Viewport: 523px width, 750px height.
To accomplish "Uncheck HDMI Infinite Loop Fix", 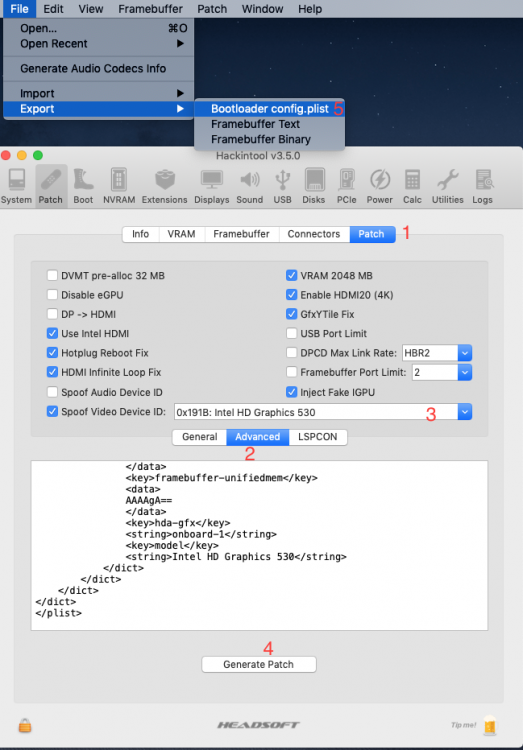I will point(52,372).
